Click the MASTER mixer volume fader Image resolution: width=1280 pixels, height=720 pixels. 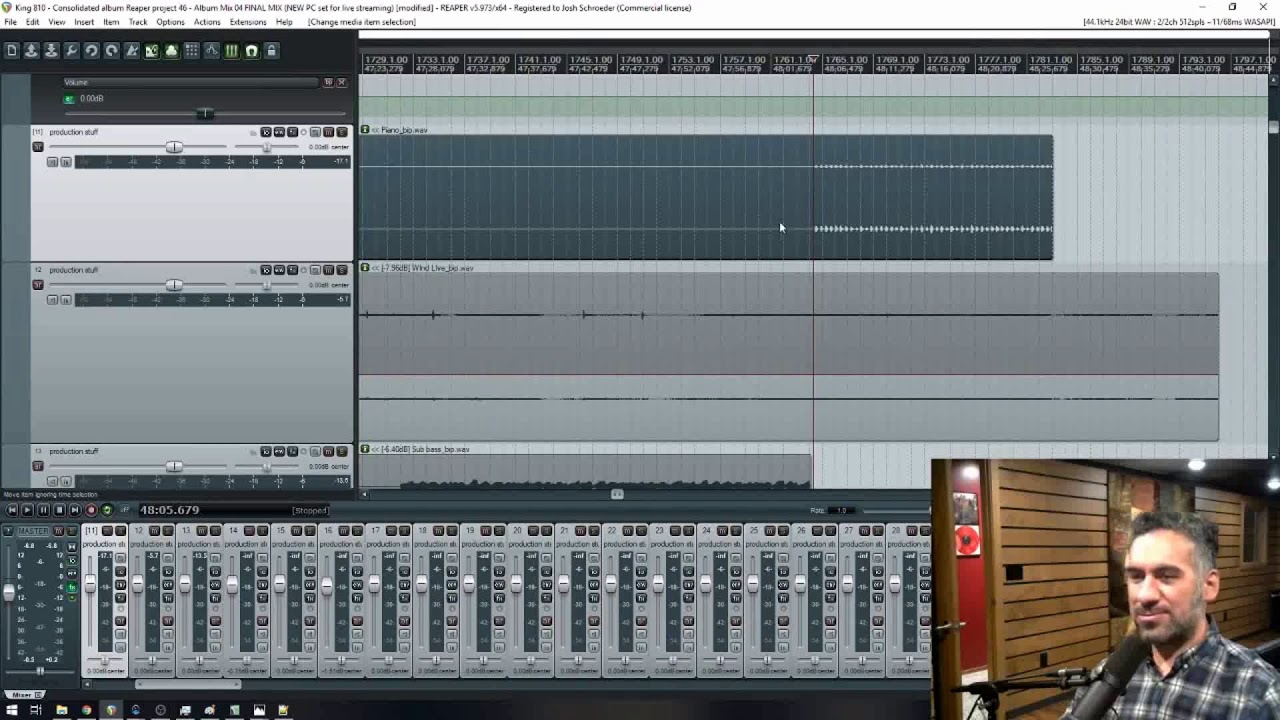coord(9,592)
